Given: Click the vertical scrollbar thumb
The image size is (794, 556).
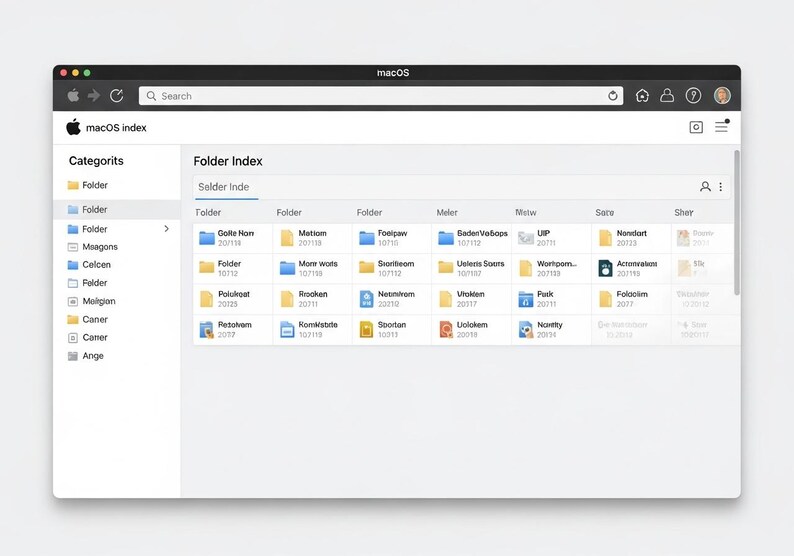Looking at the screenshot, I should (x=737, y=222).
